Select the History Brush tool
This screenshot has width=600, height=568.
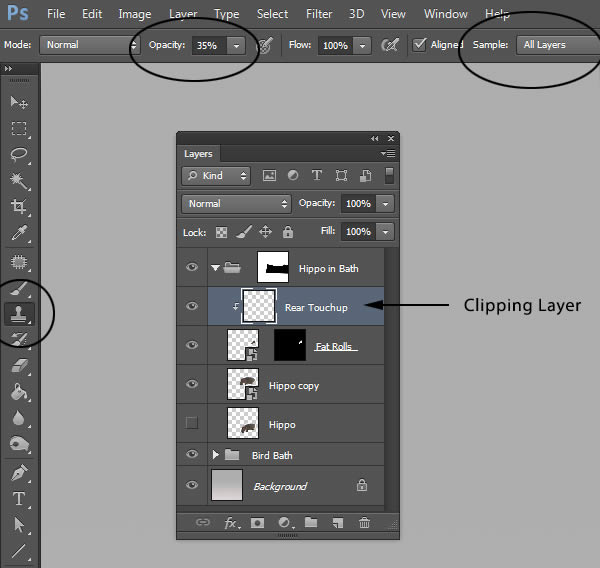[19, 339]
